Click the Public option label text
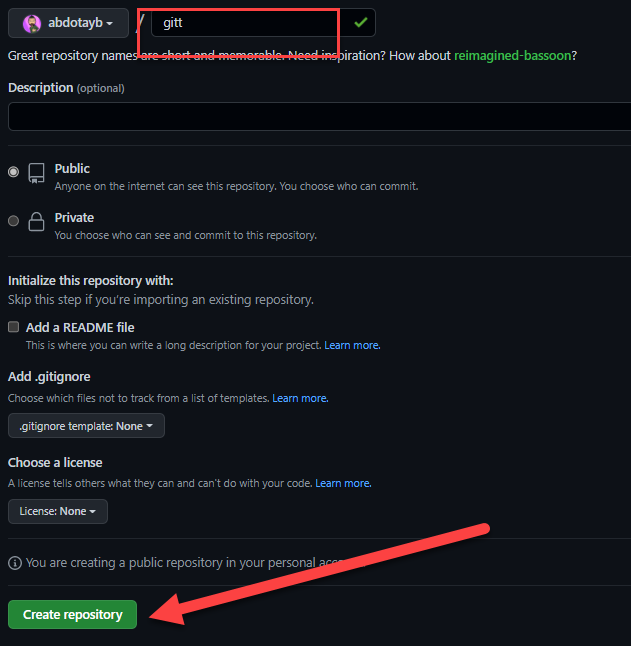The image size is (631, 646). click(72, 169)
